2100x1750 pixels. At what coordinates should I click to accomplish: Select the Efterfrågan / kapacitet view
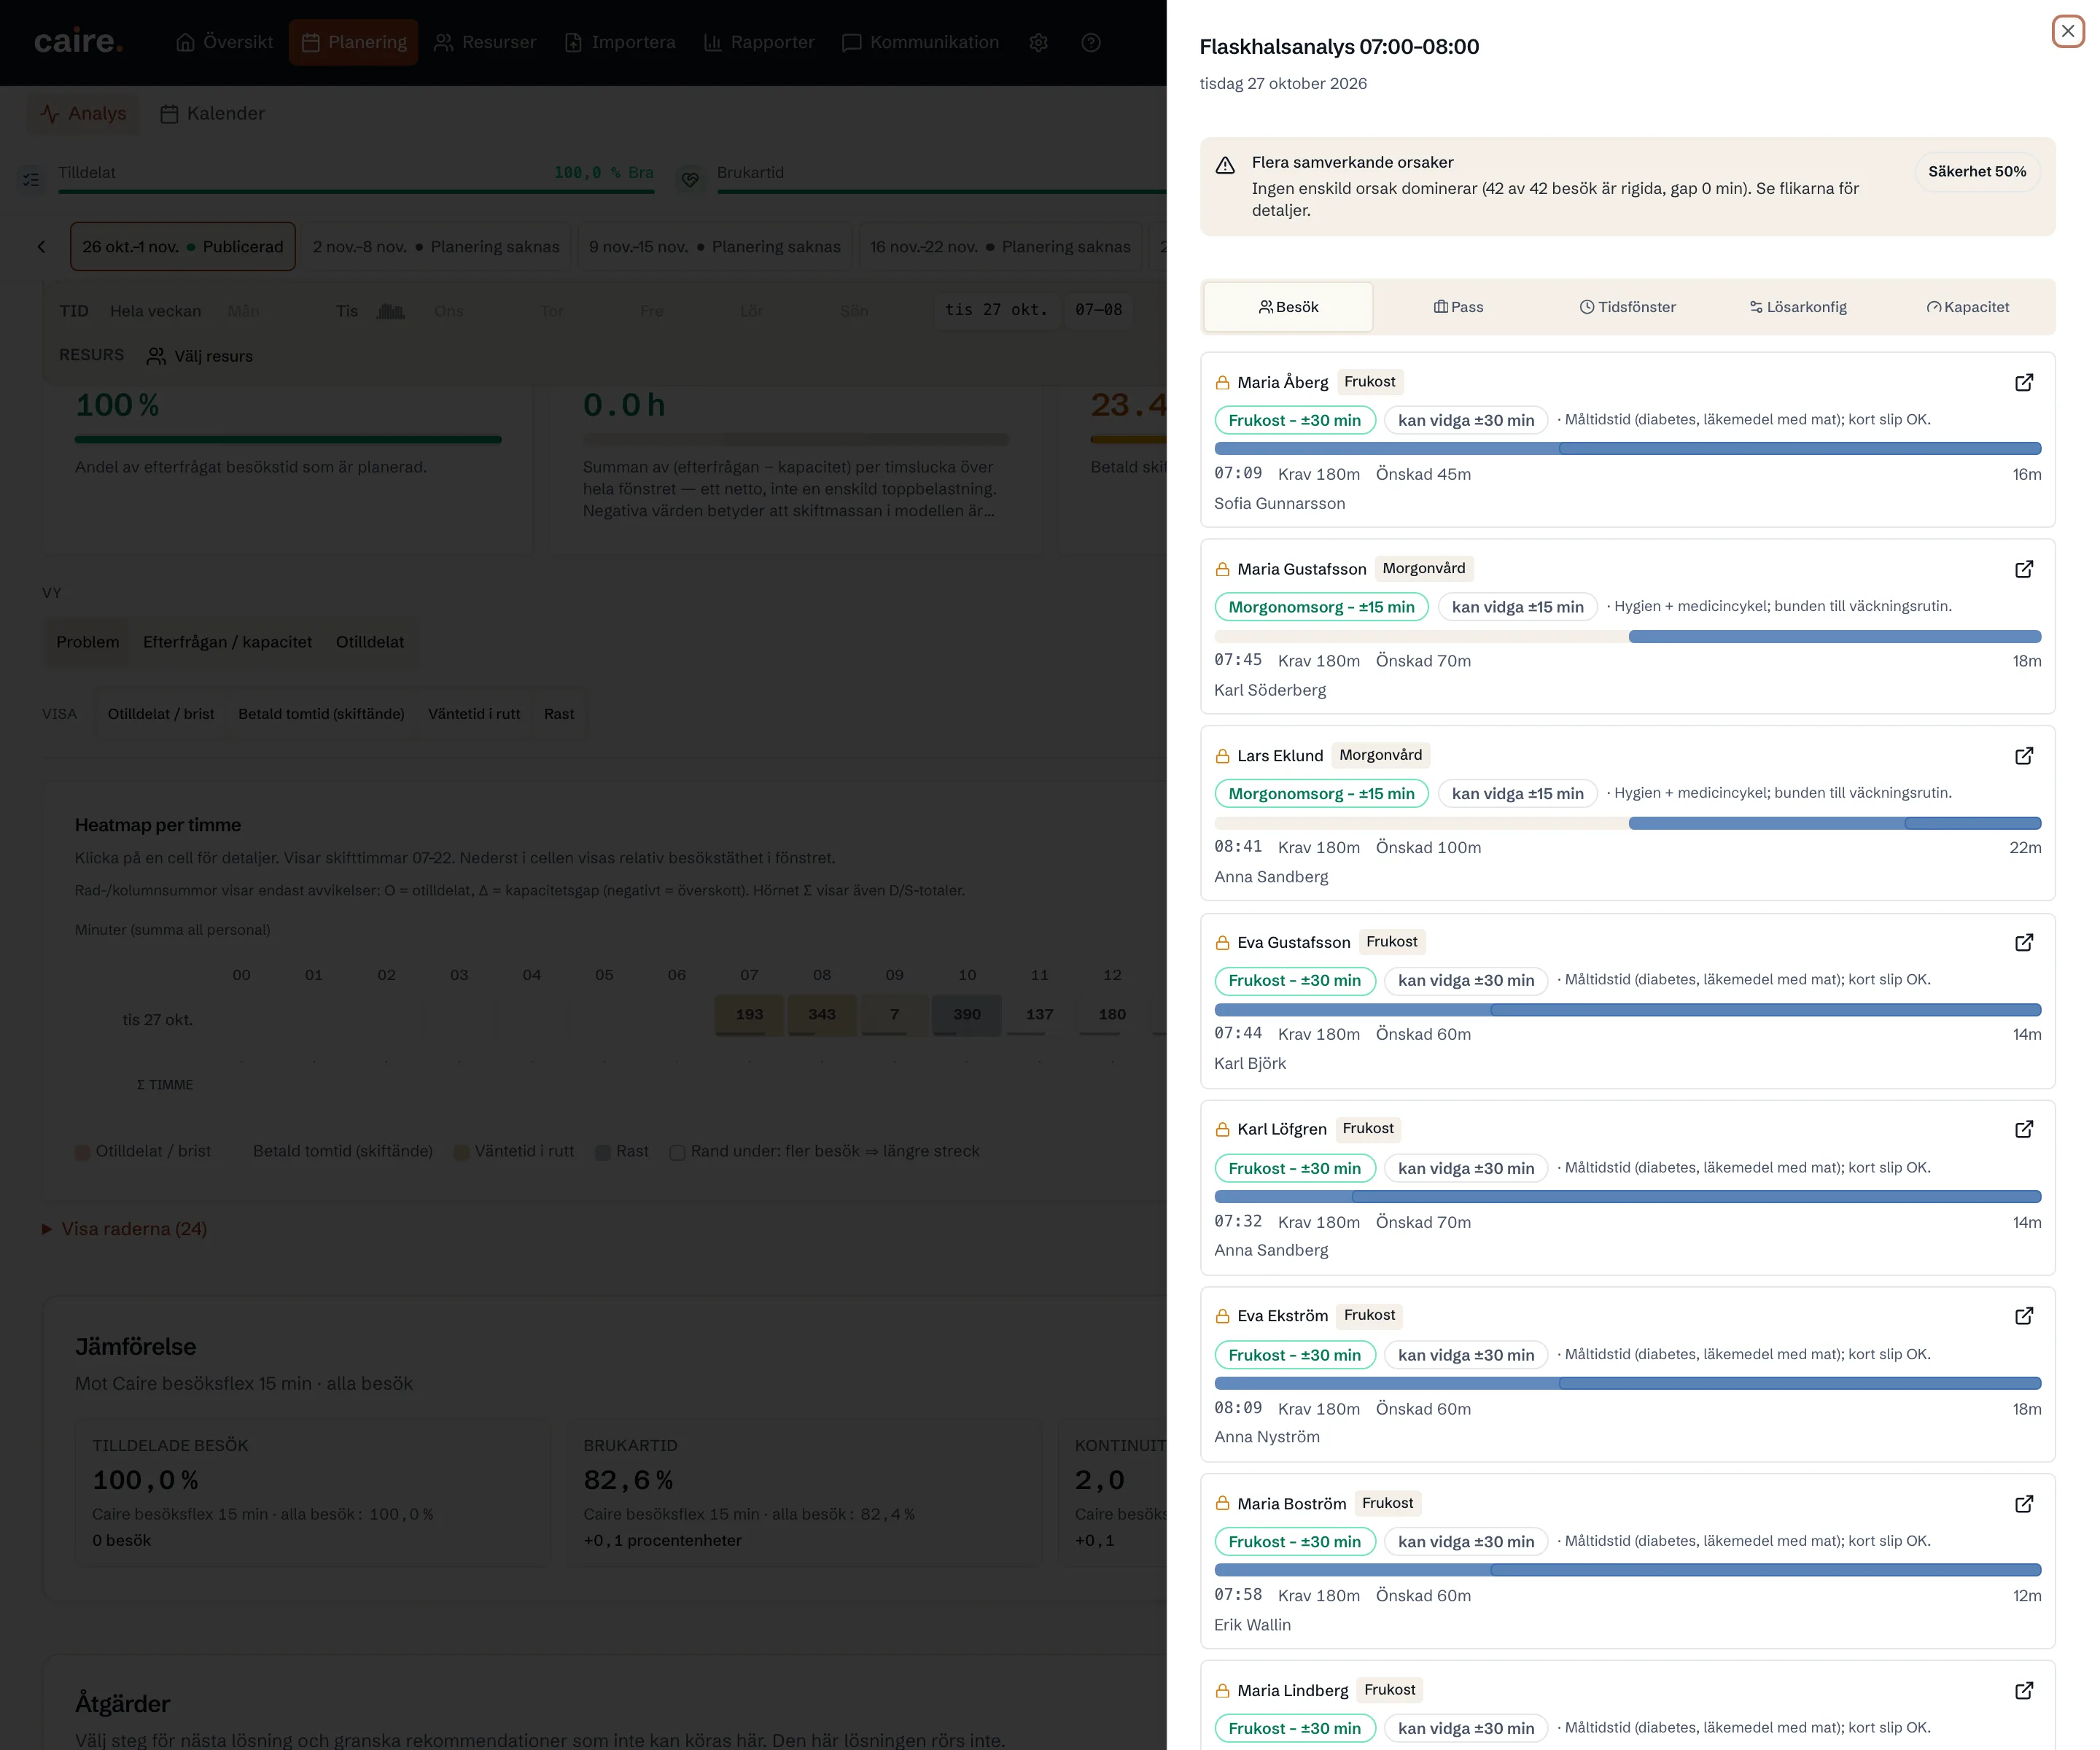pyautogui.click(x=227, y=642)
